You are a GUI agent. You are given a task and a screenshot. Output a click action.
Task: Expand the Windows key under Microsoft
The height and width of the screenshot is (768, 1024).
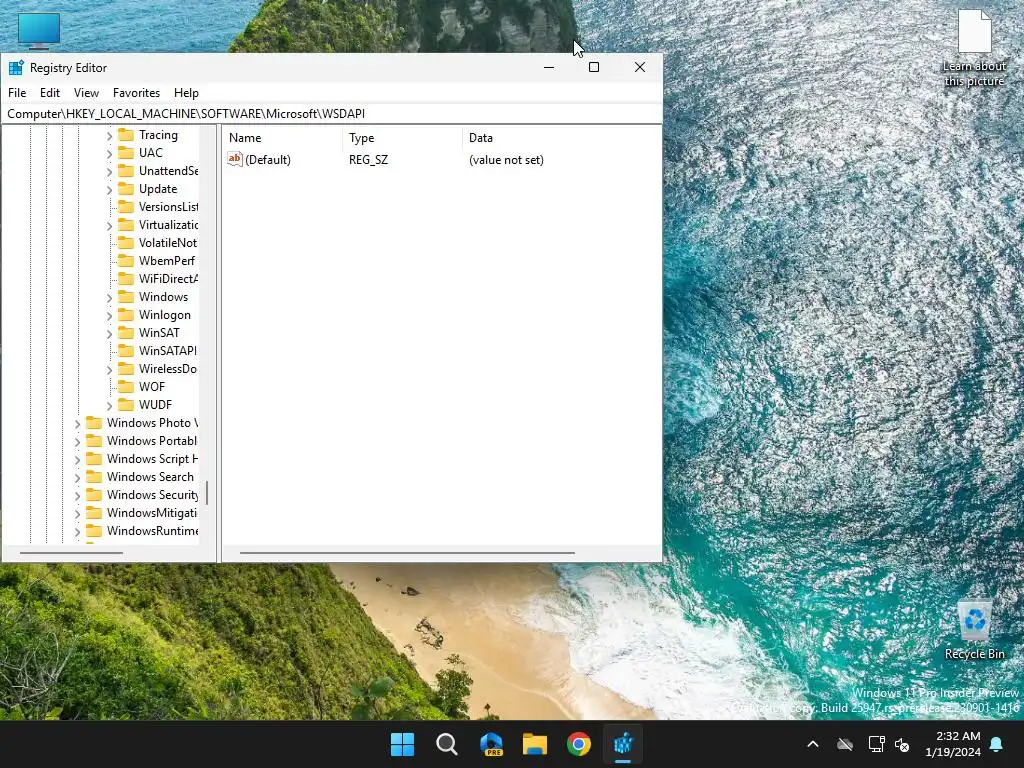tap(109, 297)
